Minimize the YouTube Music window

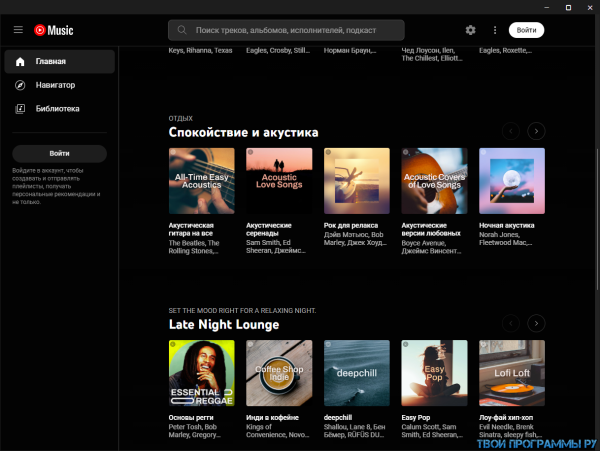pyautogui.click(x=547, y=7)
